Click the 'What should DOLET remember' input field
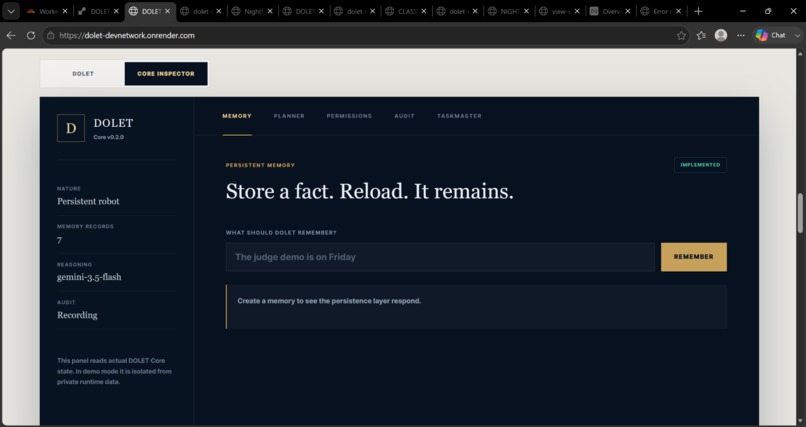Screen dimensions: 806x427 (x=440, y=257)
